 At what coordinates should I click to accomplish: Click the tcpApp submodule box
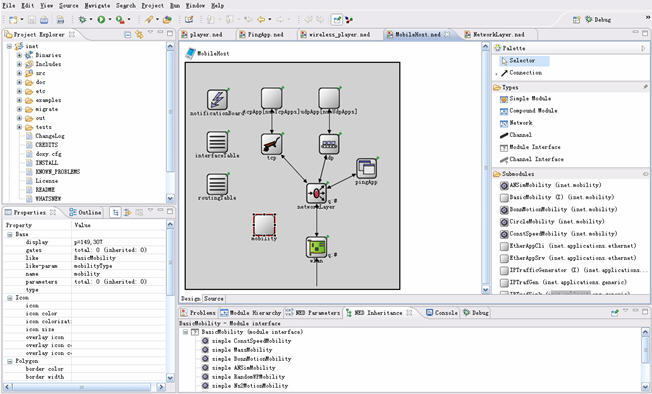(x=272, y=98)
